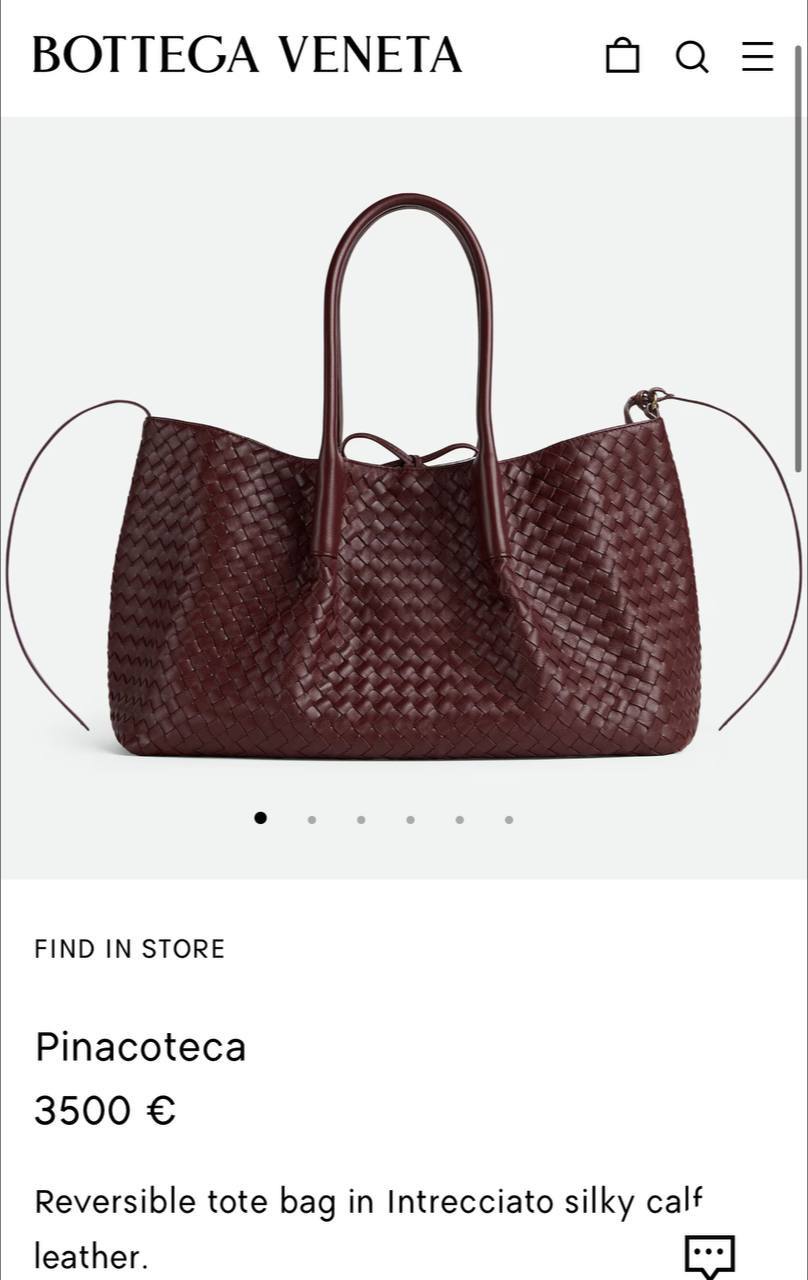
Task: Open the shopping bag cart icon
Action: click(622, 55)
